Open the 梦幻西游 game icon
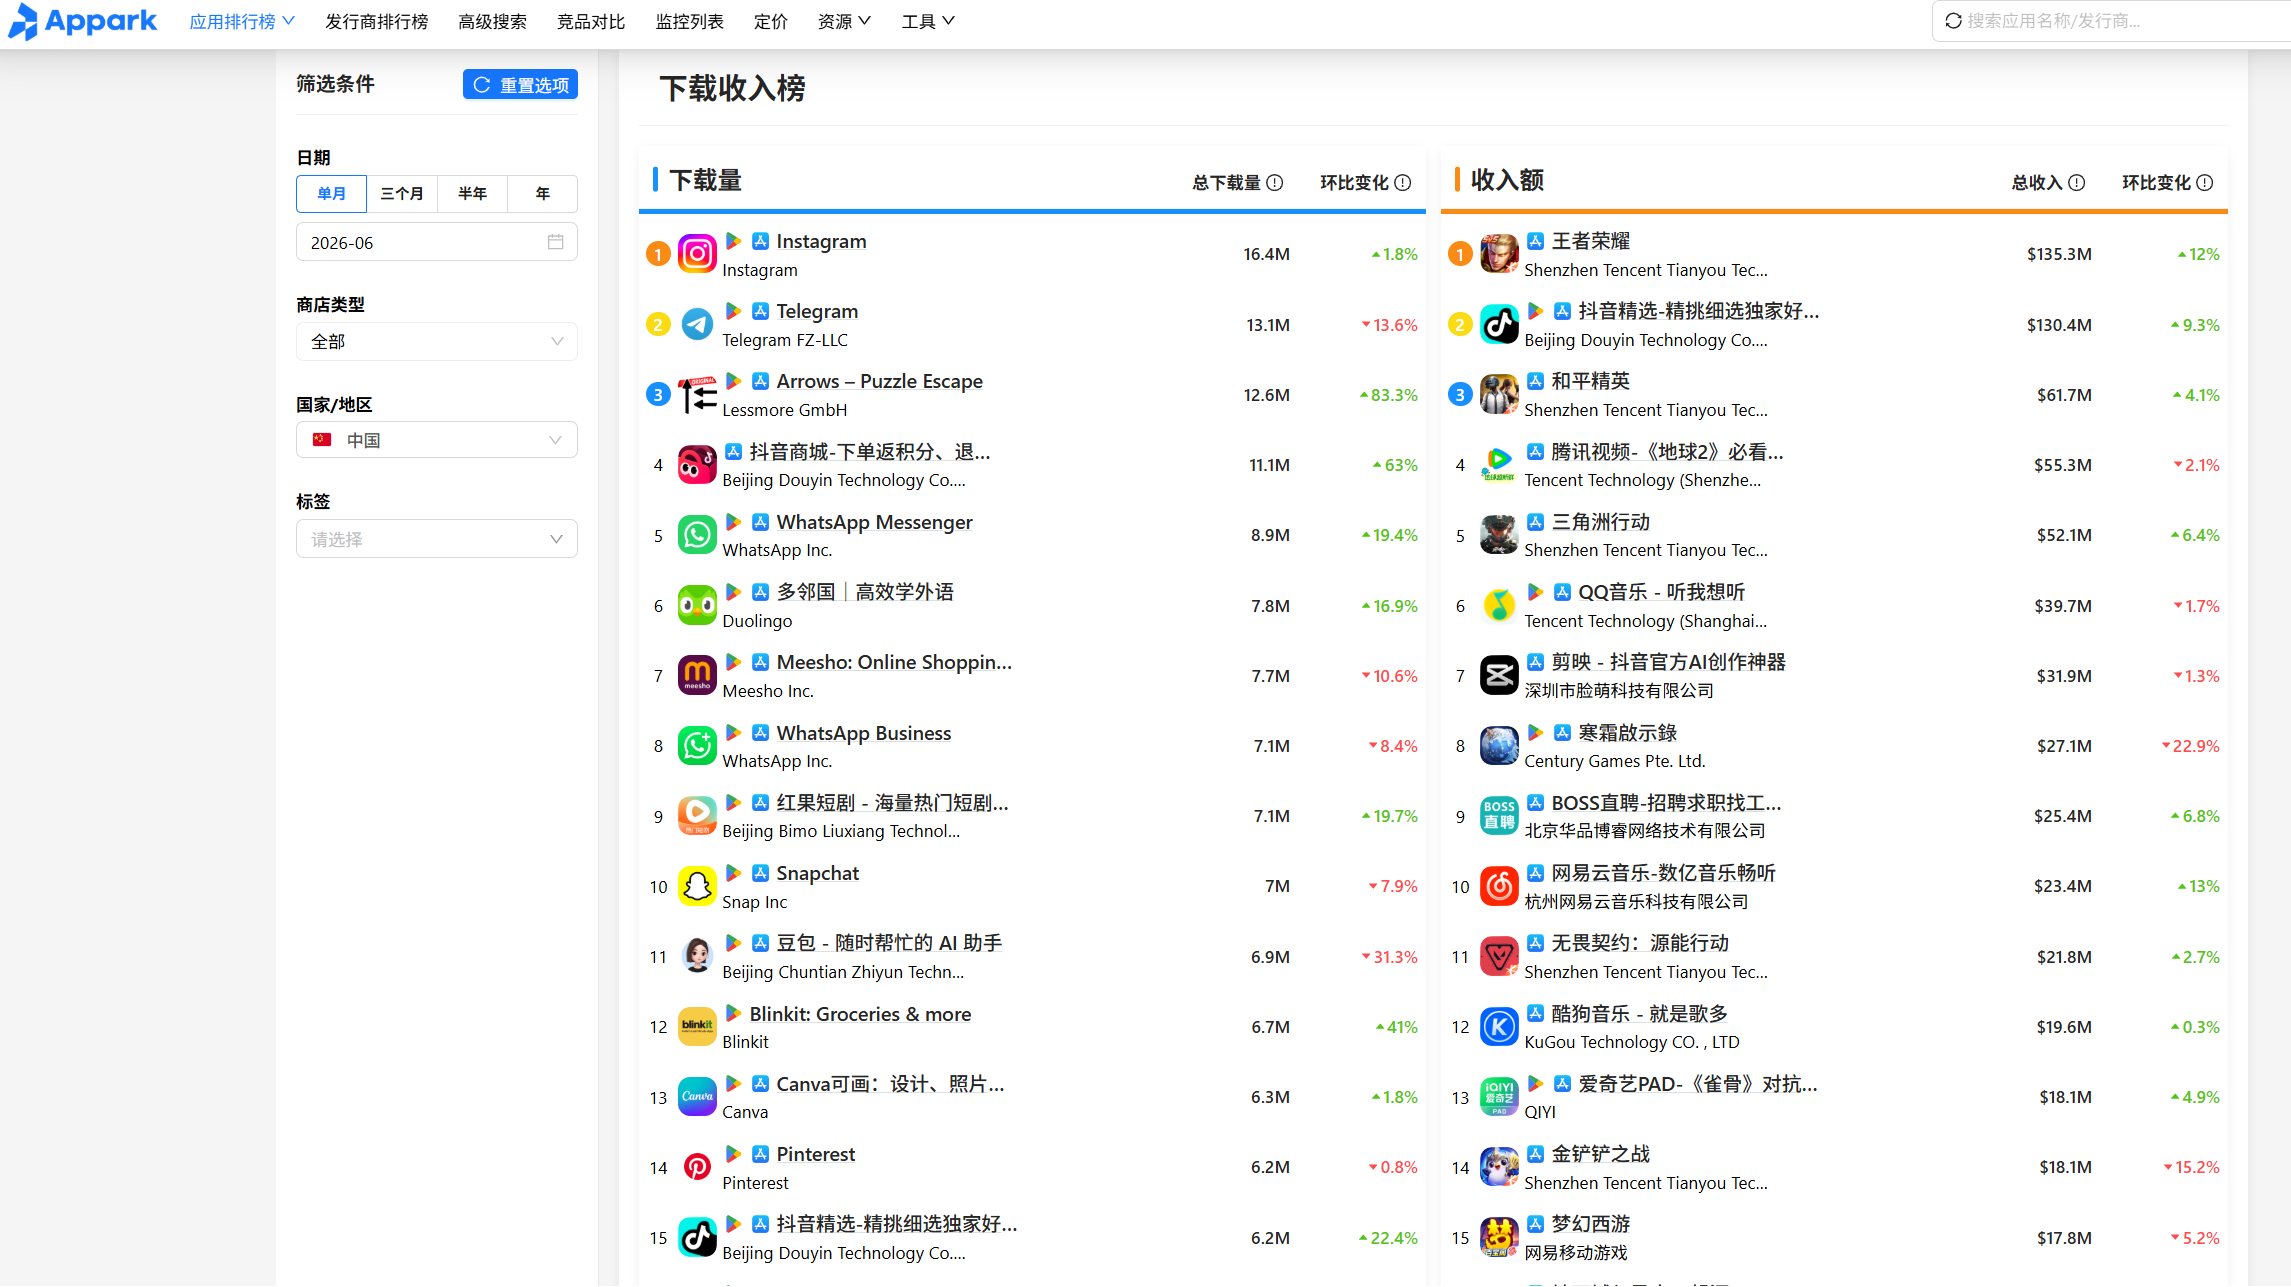 tap(1499, 1237)
